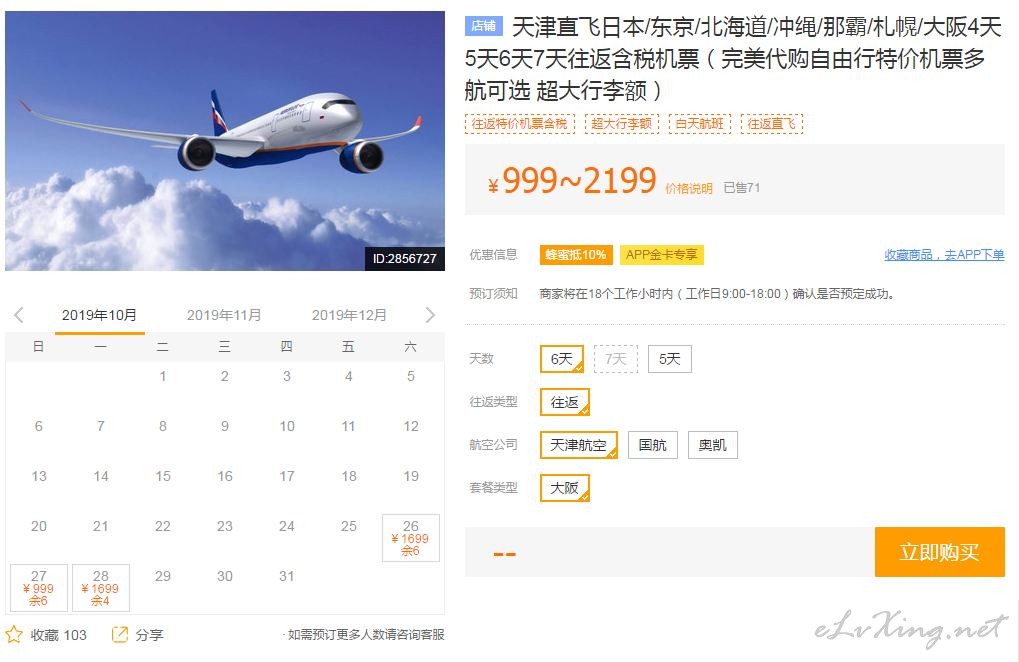Click the share icon

(x=120, y=634)
